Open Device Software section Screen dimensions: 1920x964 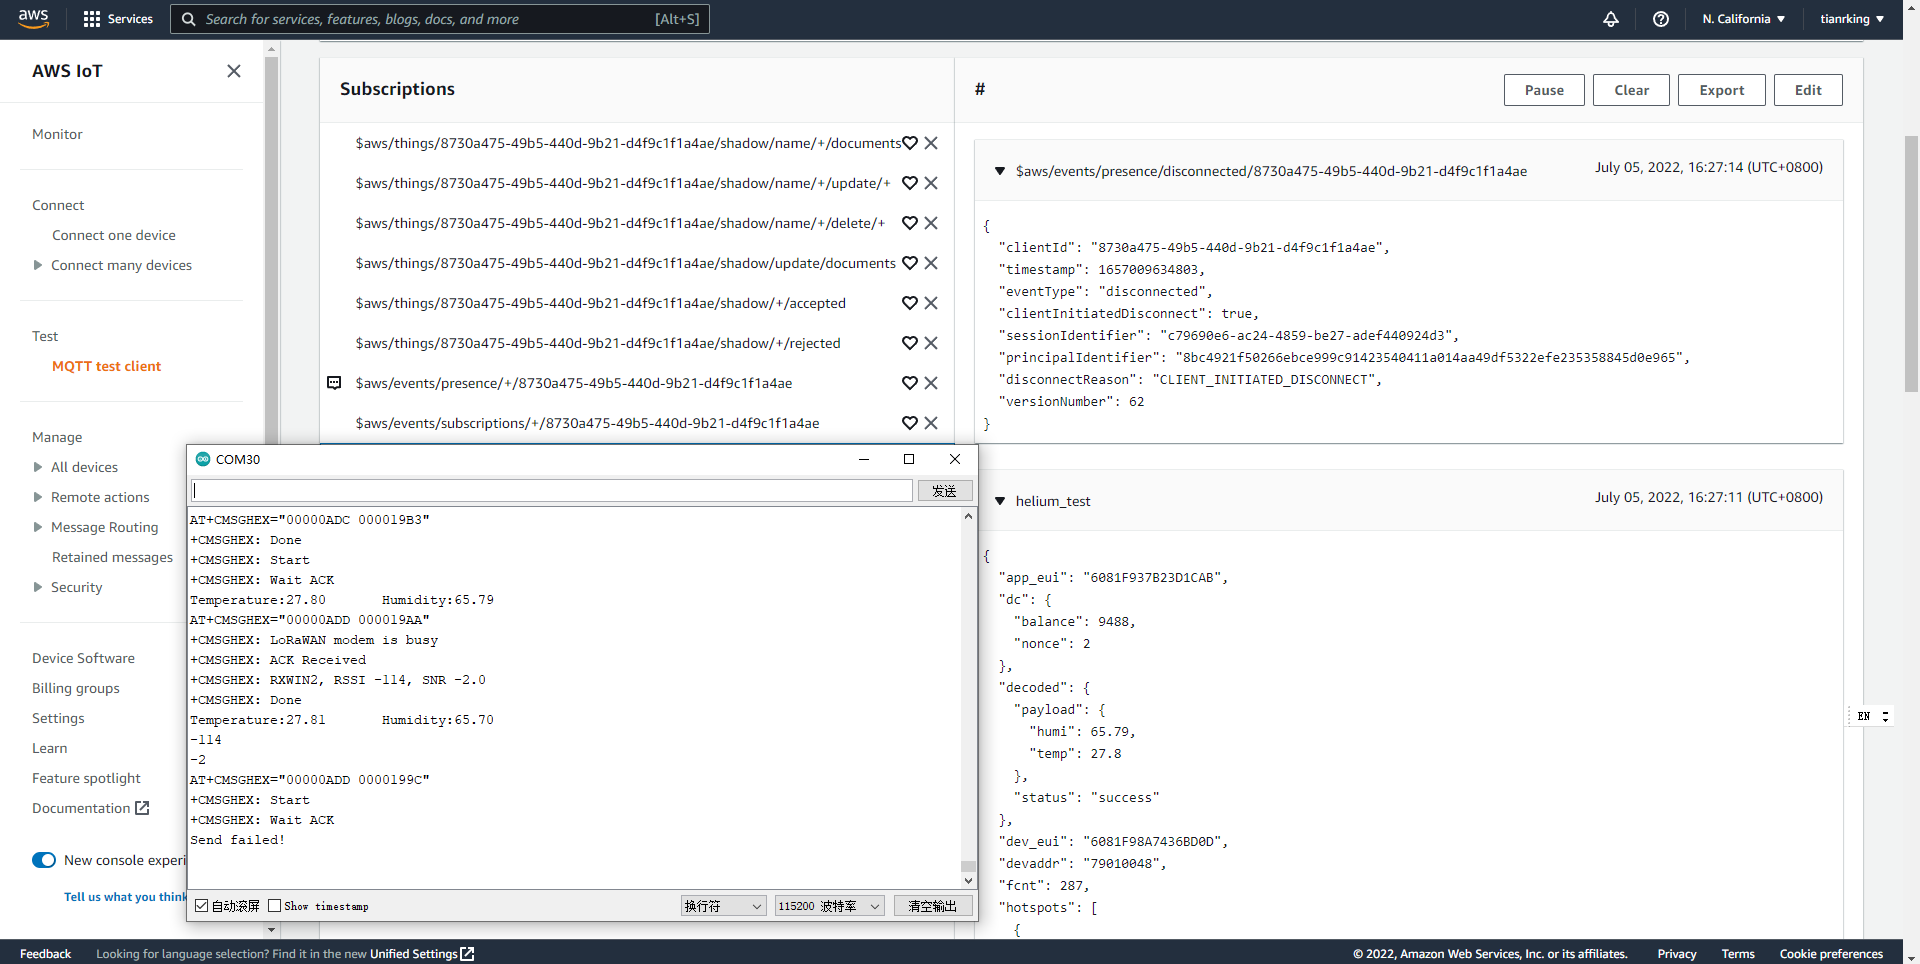pyautogui.click(x=83, y=658)
